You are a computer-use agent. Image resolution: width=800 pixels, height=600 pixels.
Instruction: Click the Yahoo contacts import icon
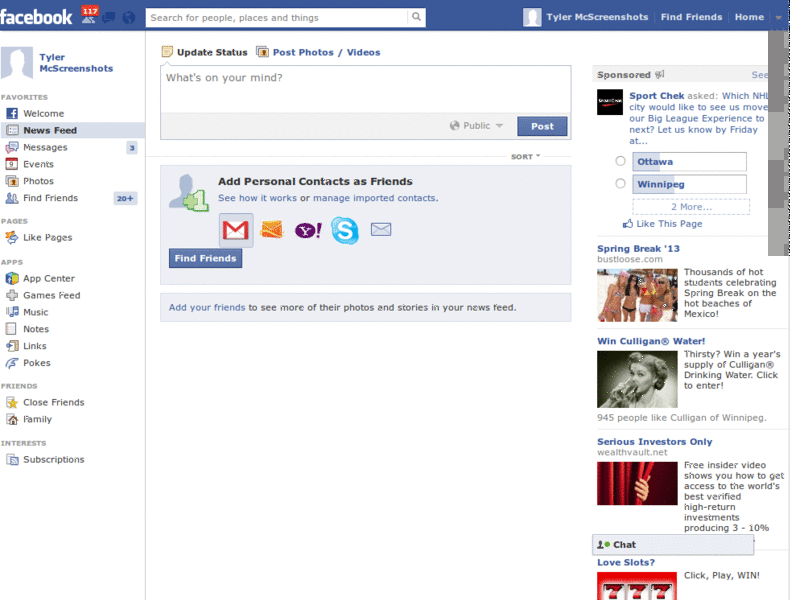point(308,230)
